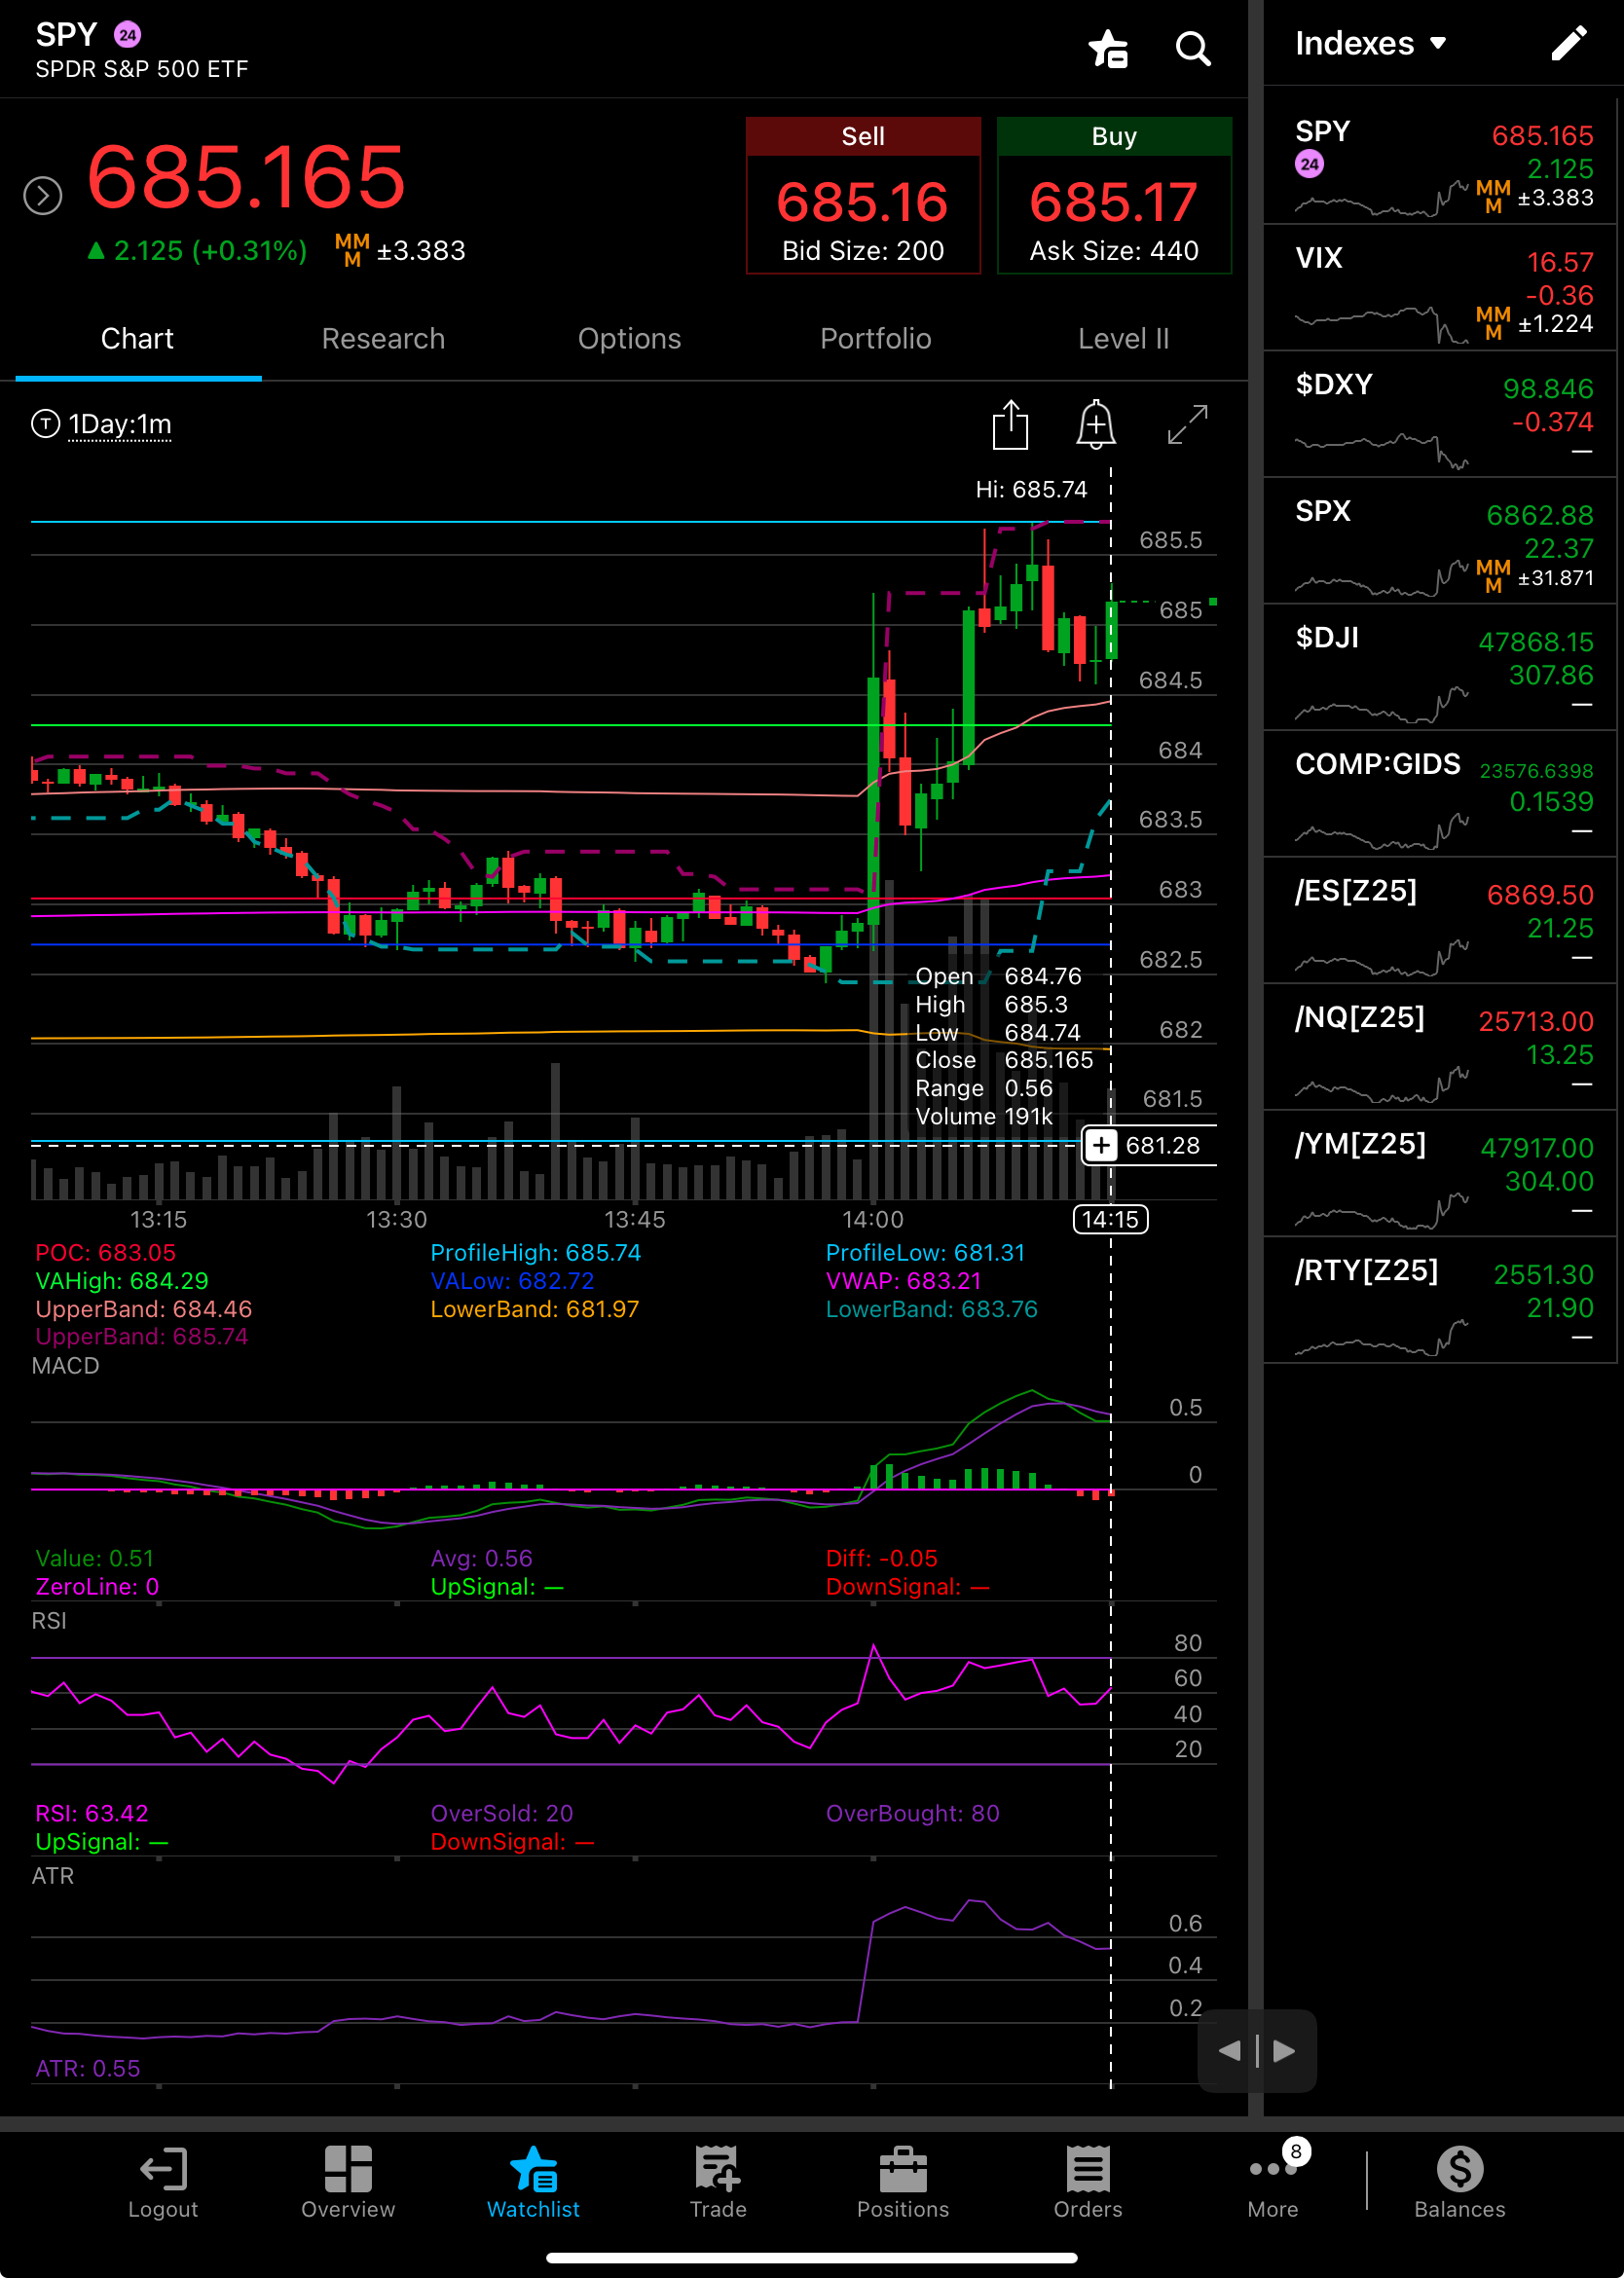Open the Trade bottom navigation item
1624x2278 pixels.
click(x=718, y=2182)
